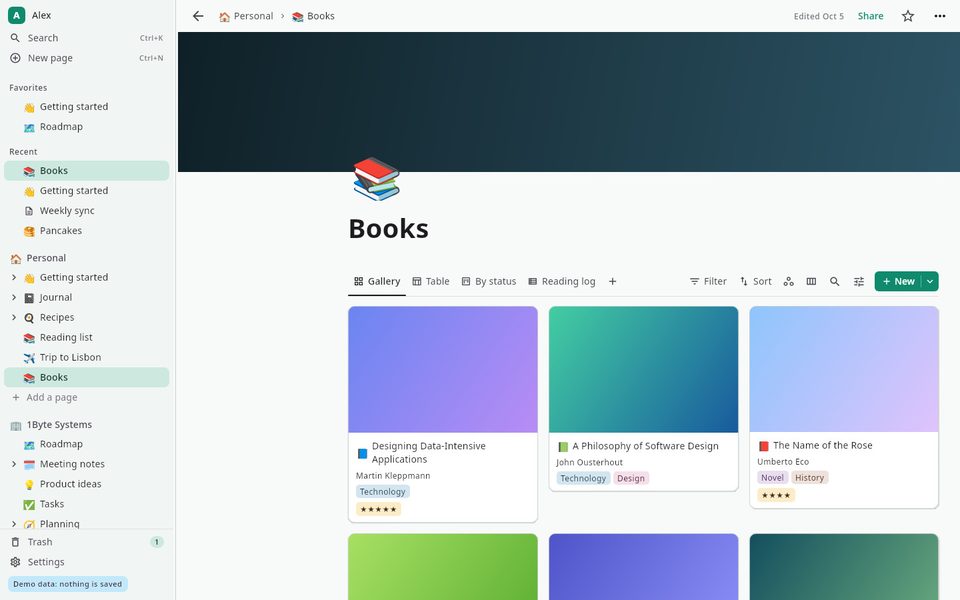Expand the Getting started page under Personal

point(14,277)
